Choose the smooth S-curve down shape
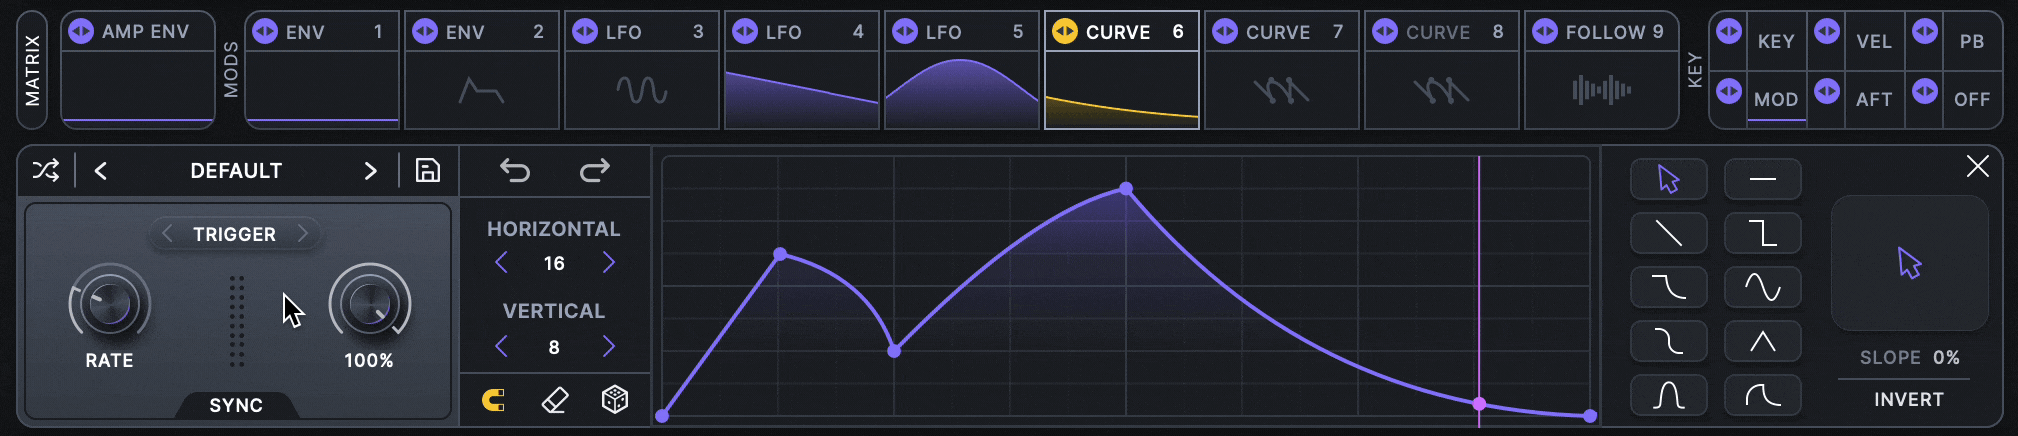The height and width of the screenshot is (436, 2018). click(x=1669, y=287)
